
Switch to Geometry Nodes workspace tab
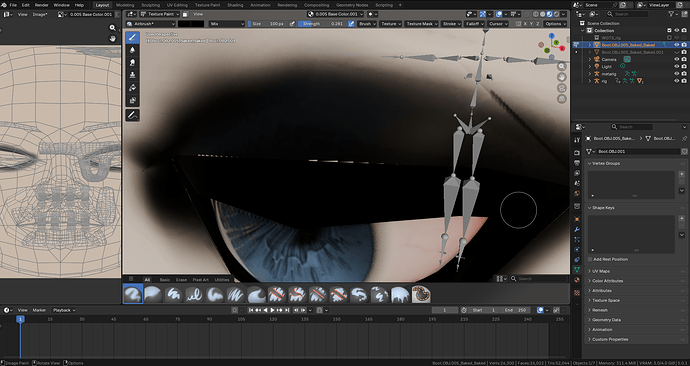tap(352, 5)
